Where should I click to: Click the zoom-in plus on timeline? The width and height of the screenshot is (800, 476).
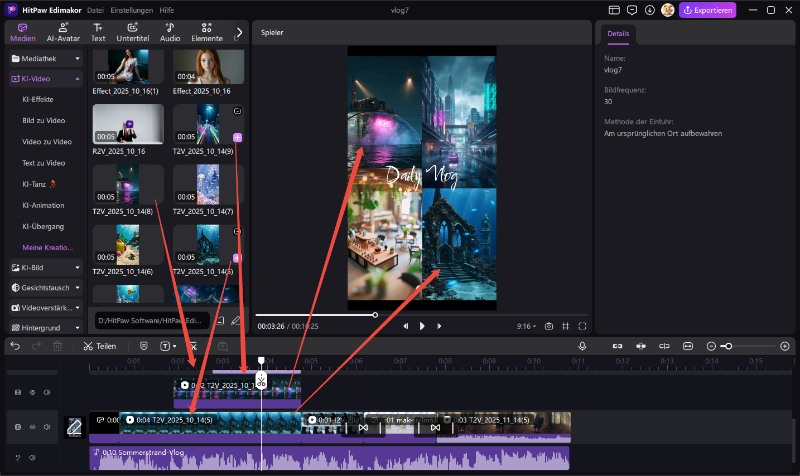[x=785, y=346]
